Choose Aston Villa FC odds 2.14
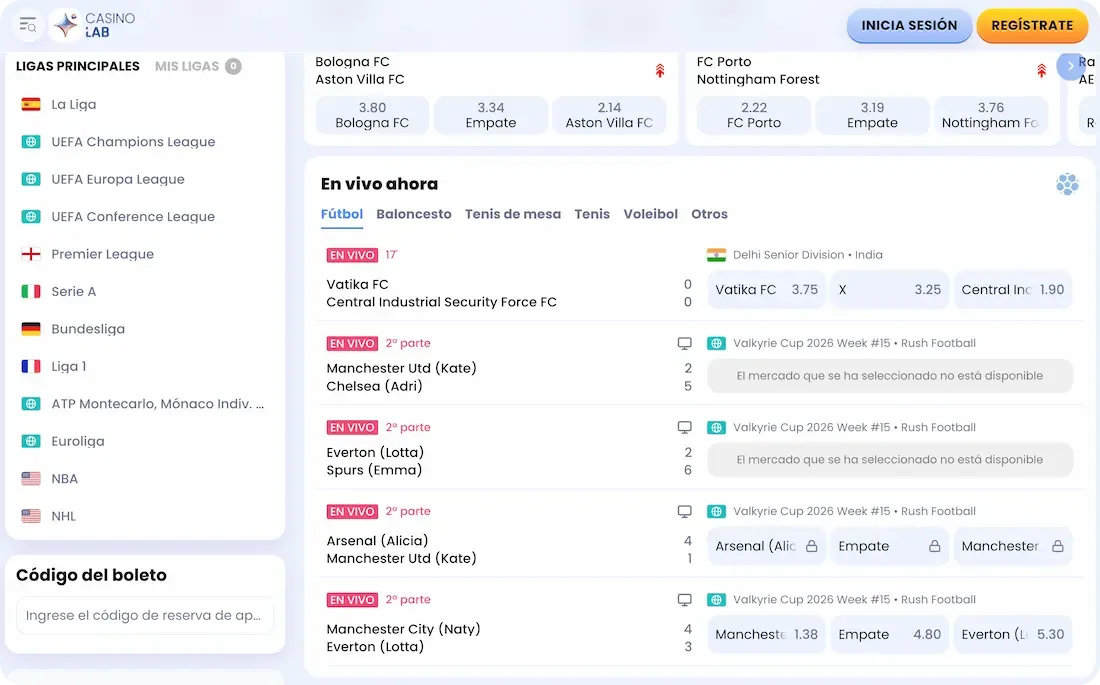Viewport: 1100px width, 685px height. coord(608,115)
